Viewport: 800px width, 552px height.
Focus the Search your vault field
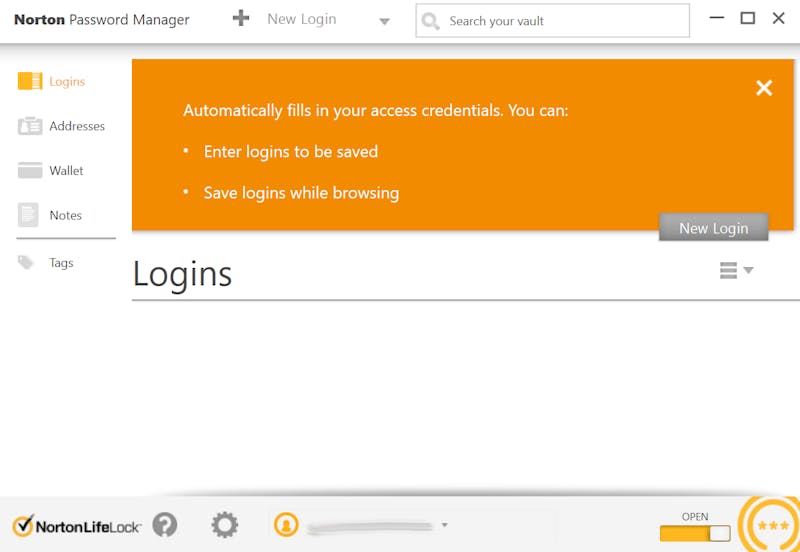[553, 21]
